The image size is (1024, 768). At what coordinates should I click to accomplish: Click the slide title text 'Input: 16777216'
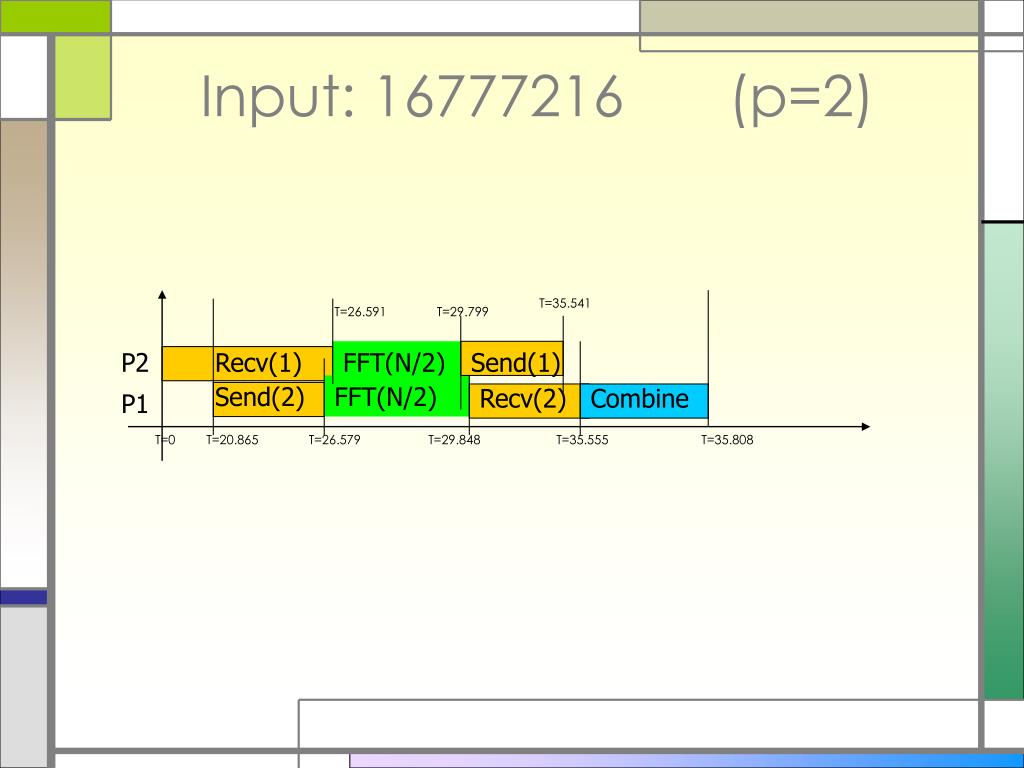411,97
